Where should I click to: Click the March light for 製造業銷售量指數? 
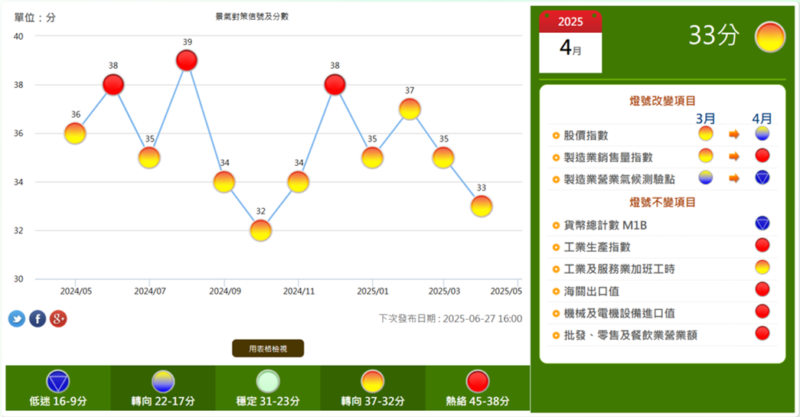(x=706, y=156)
